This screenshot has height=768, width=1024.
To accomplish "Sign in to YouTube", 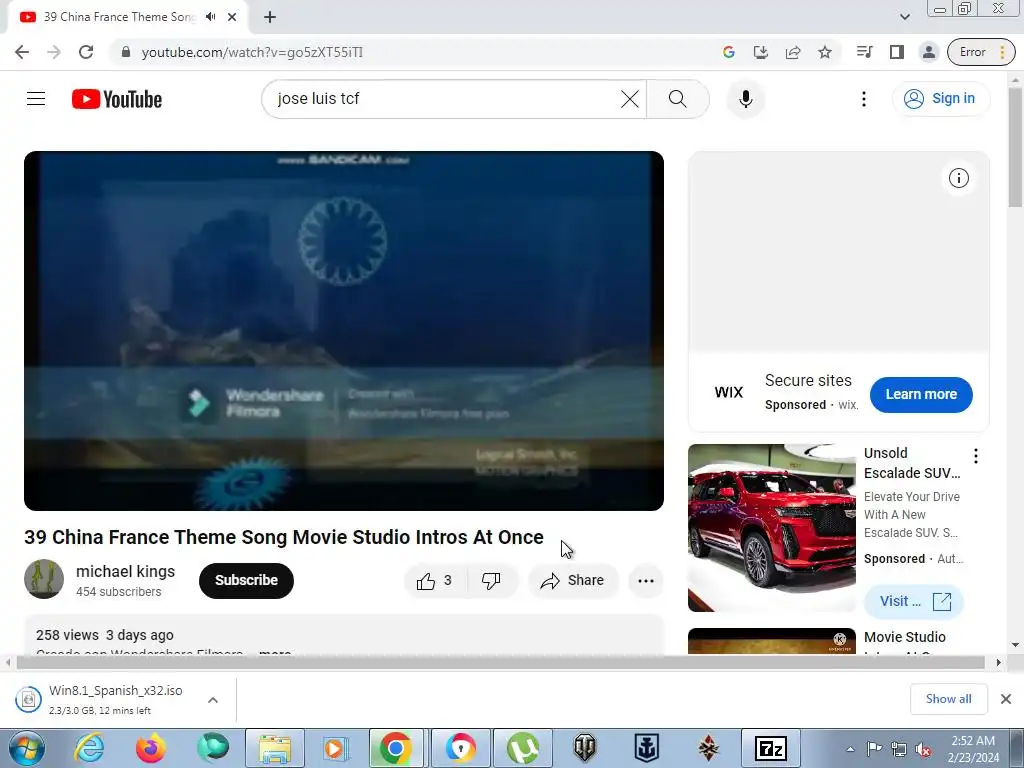I will click(x=940, y=99).
